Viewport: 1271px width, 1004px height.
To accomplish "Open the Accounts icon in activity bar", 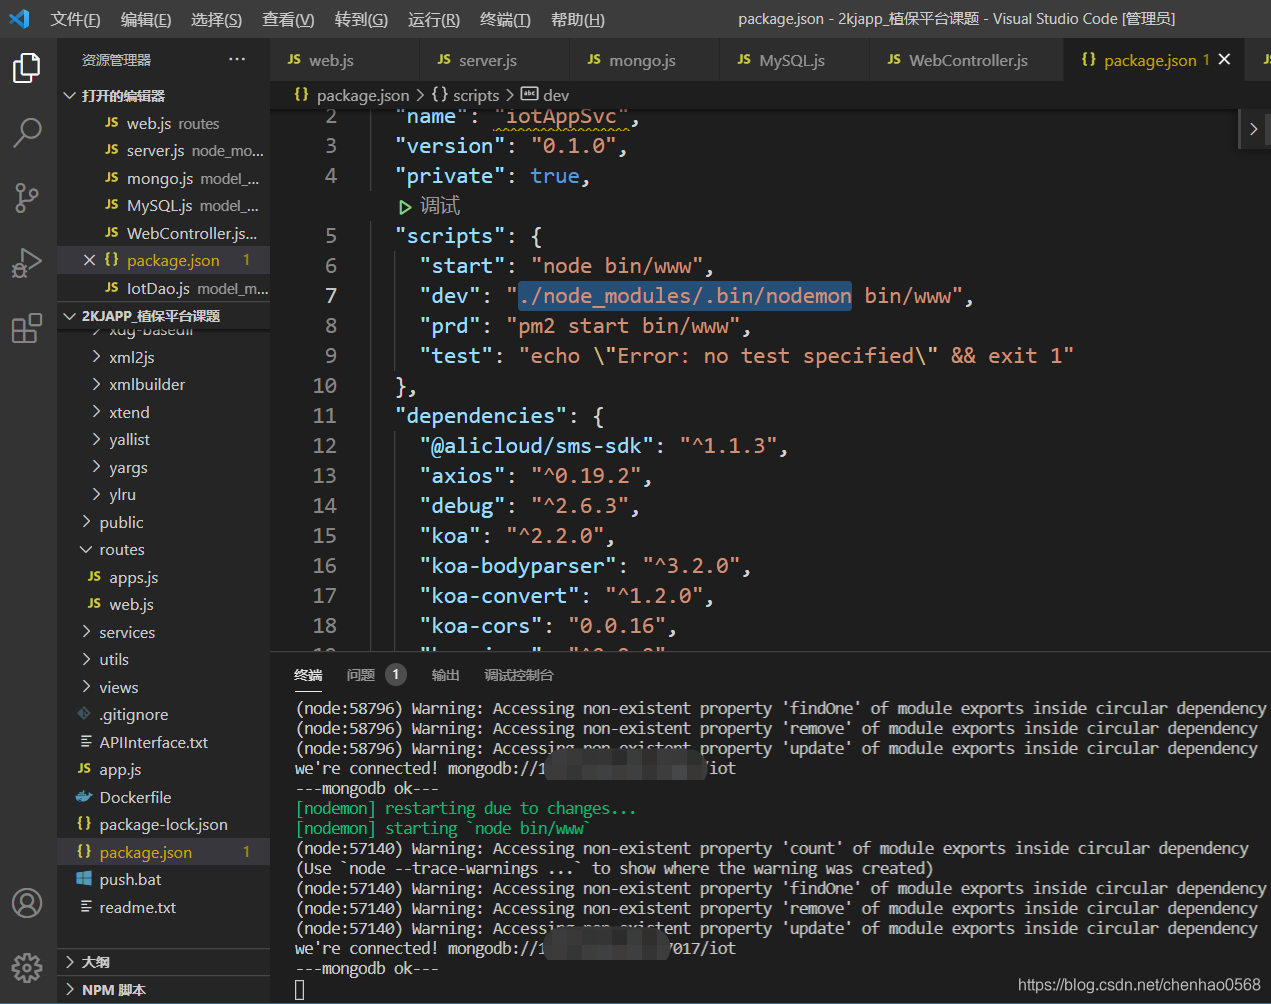I will [27, 903].
